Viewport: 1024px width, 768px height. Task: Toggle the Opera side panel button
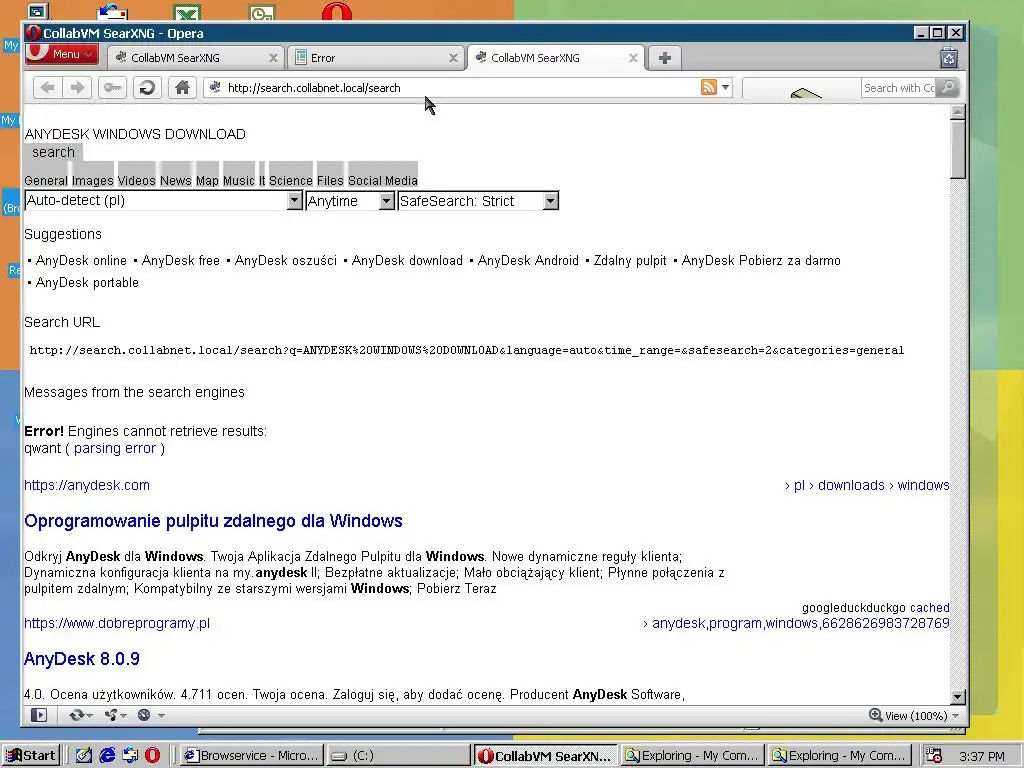click(39, 715)
